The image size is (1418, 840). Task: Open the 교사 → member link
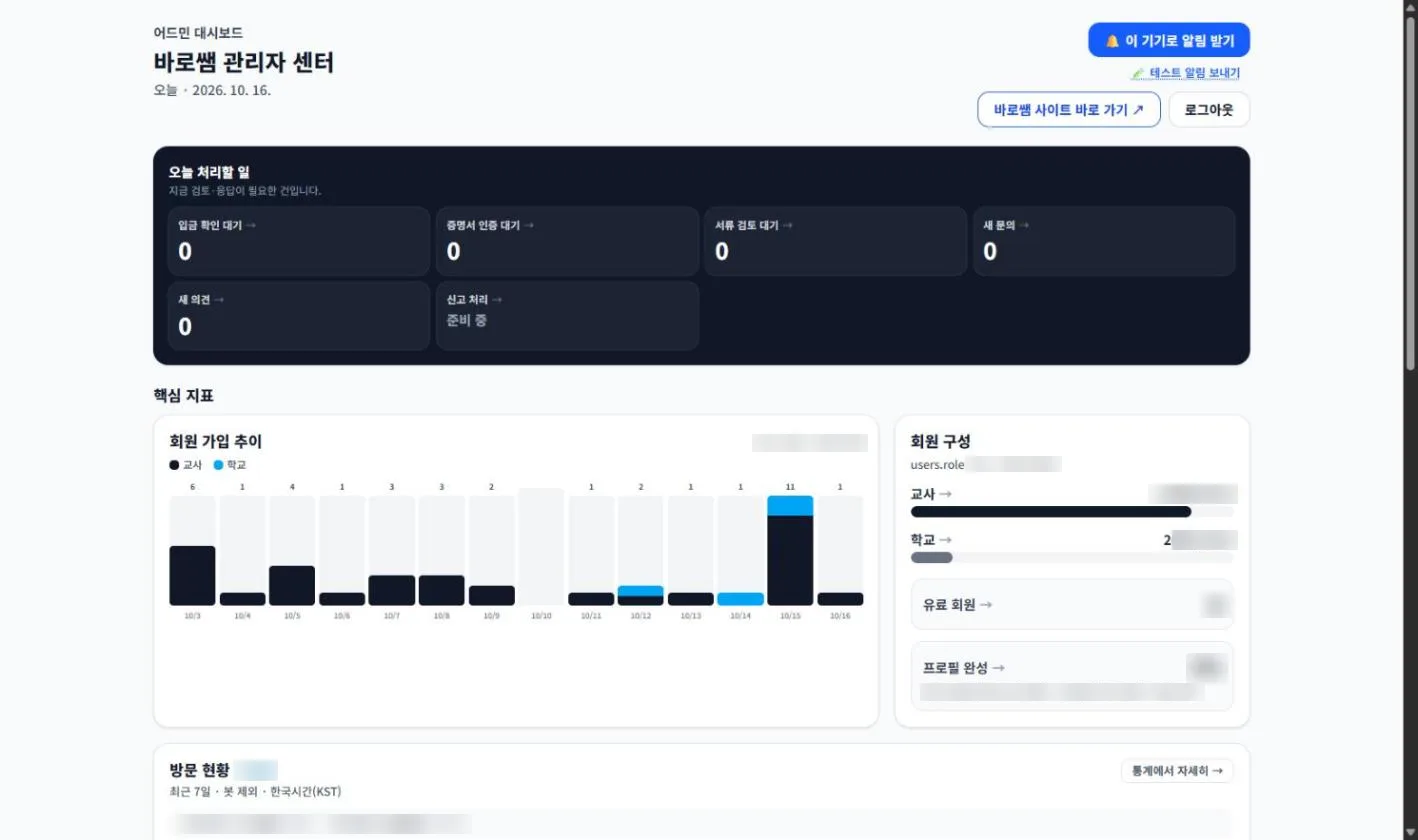tap(931, 494)
